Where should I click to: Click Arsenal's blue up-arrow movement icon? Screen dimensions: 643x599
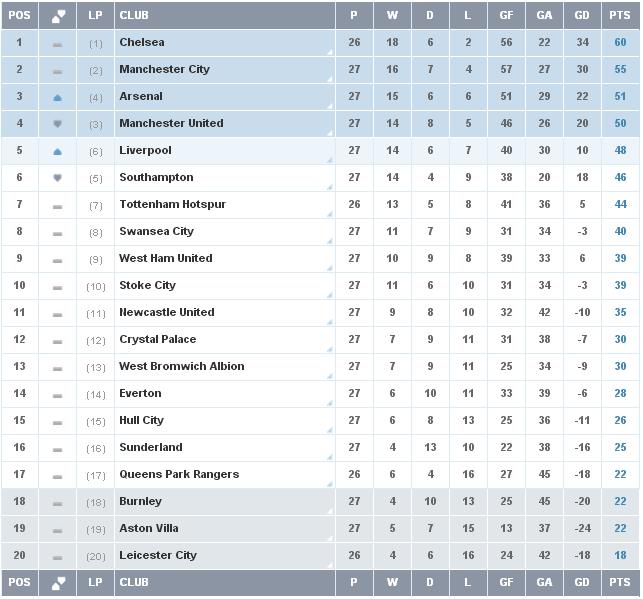57,98
